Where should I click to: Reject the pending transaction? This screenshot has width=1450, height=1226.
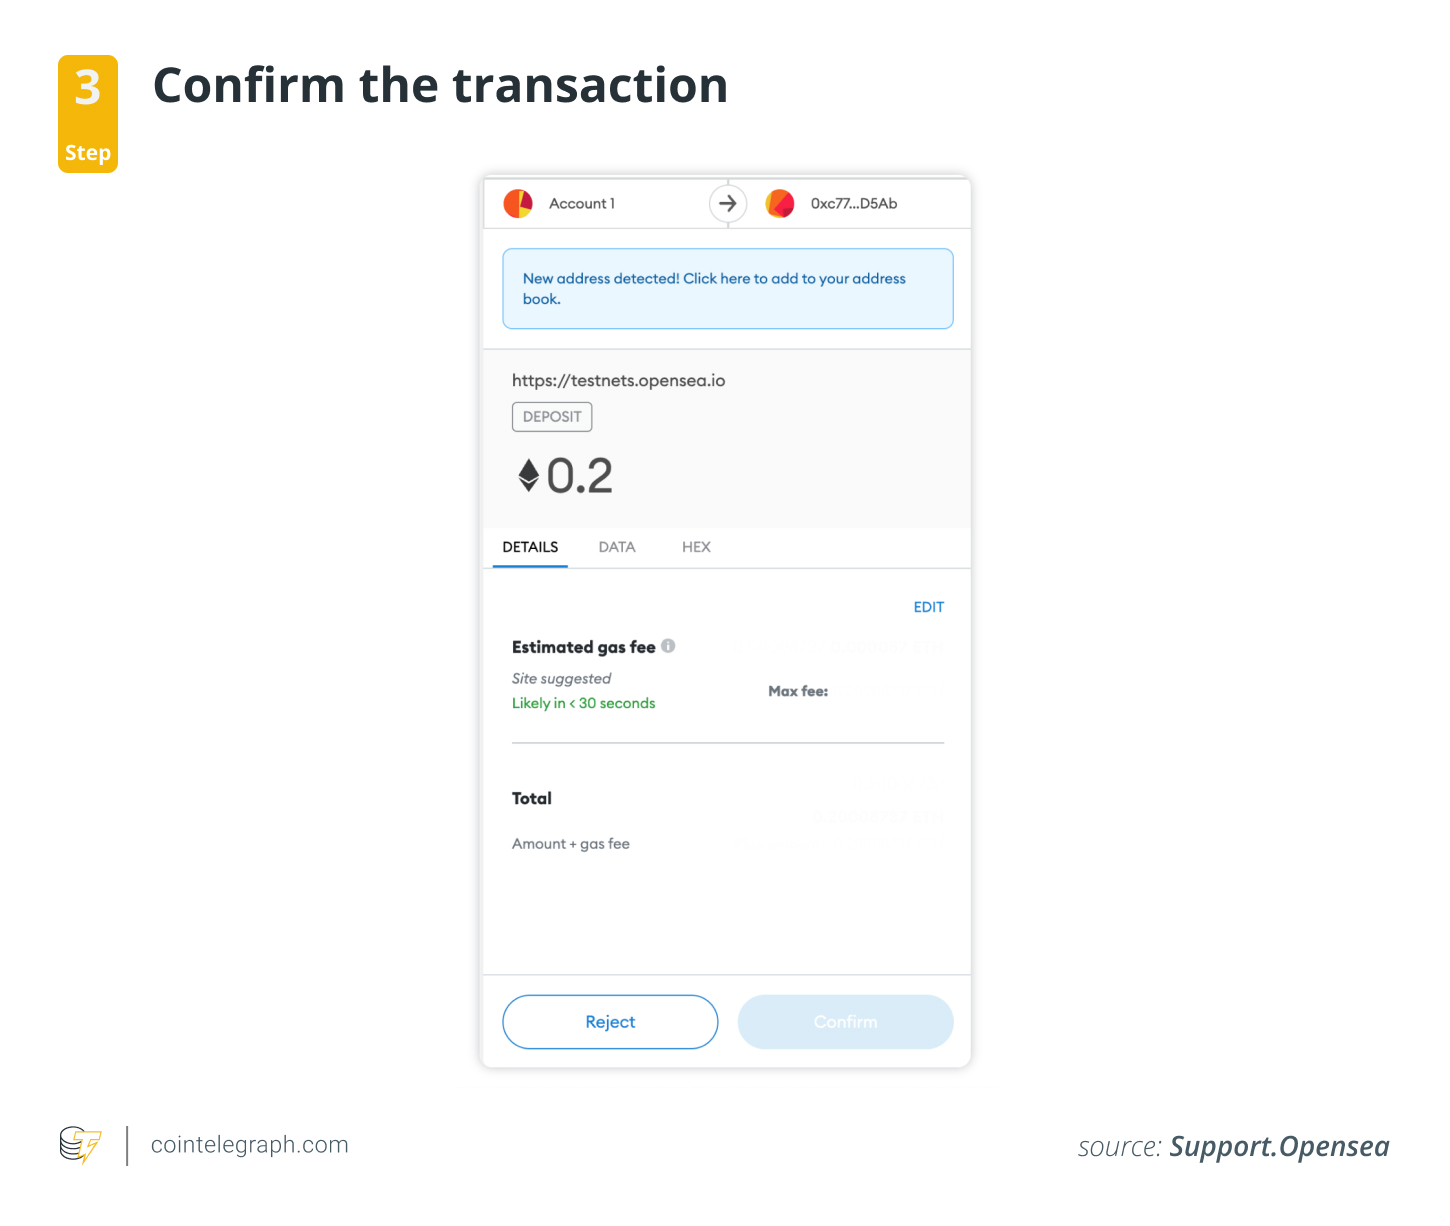click(609, 1021)
